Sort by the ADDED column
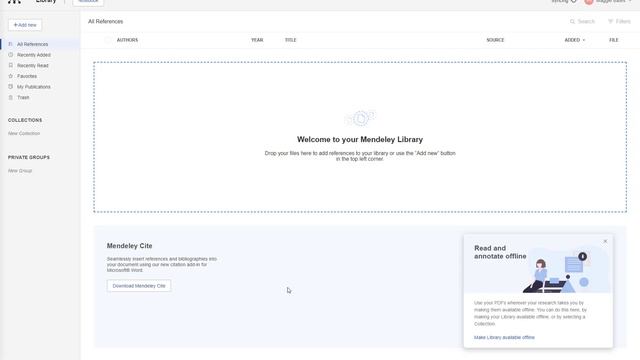This screenshot has height=360, width=640. pyautogui.click(x=572, y=40)
